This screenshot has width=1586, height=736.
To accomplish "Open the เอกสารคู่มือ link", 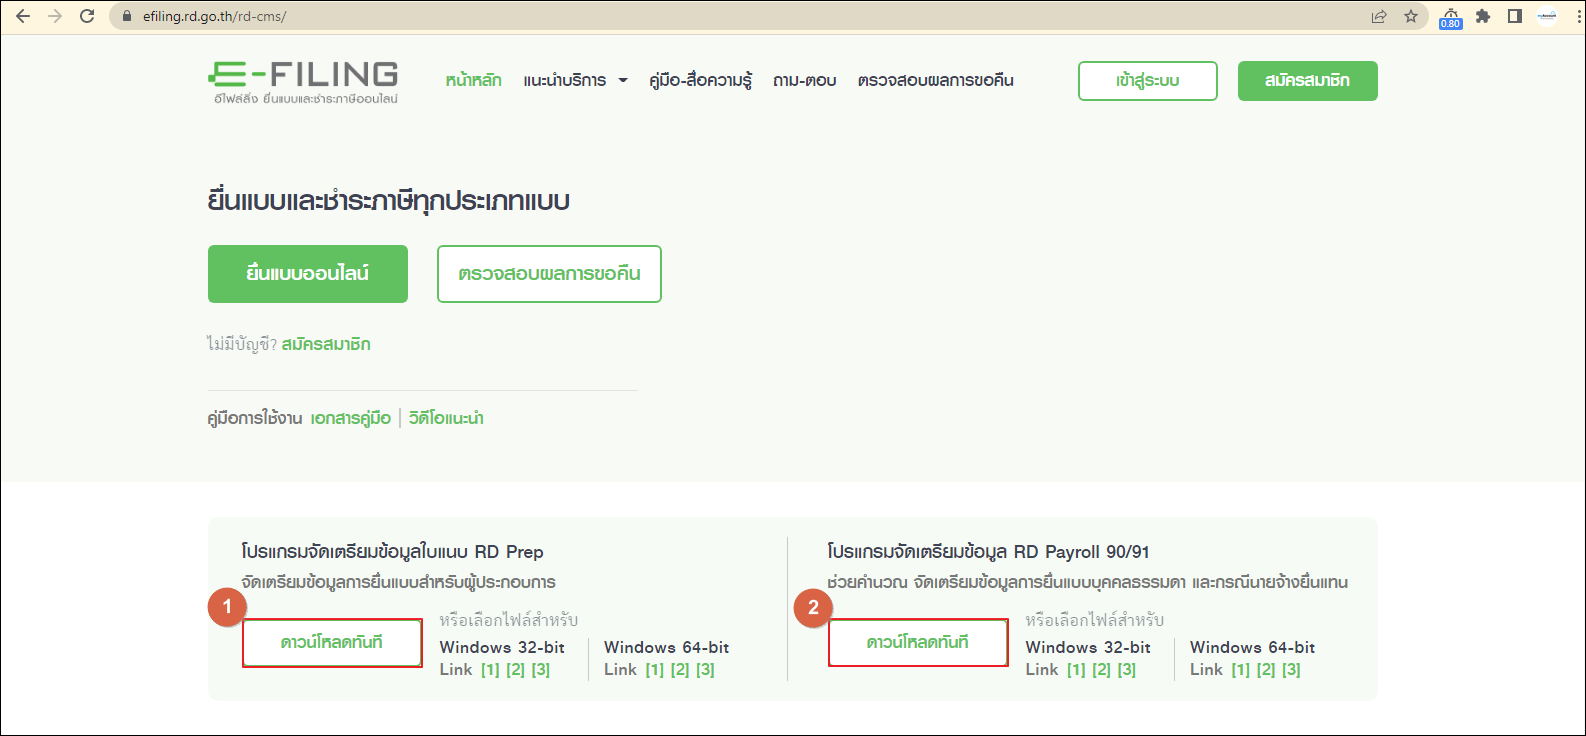I will tap(351, 418).
